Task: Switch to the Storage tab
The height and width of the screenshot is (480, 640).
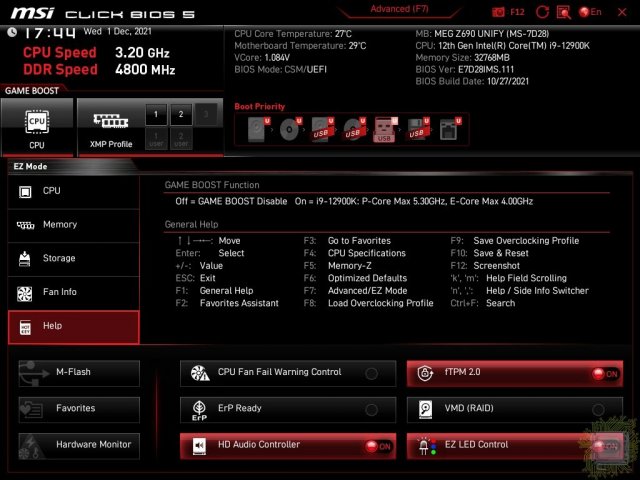Action: [73, 259]
